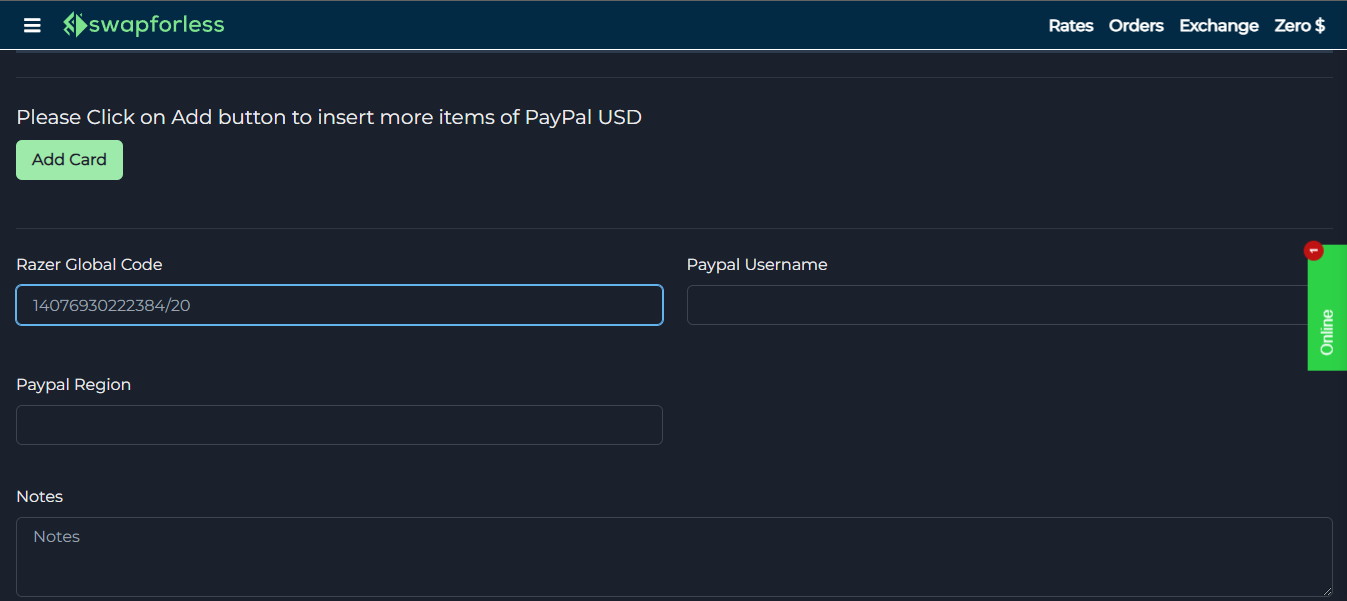Click the swapforless brand name text
This screenshot has height=601, width=1347.
tap(156, 25)
